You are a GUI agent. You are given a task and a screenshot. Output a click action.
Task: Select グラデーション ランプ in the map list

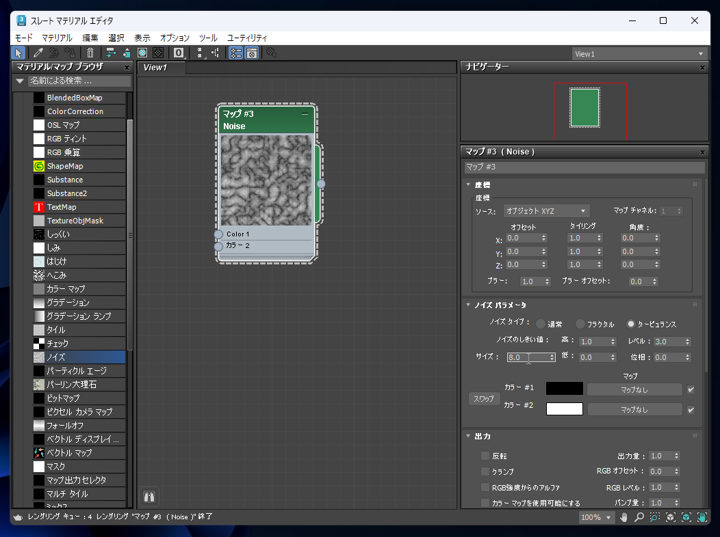point(79,317)
